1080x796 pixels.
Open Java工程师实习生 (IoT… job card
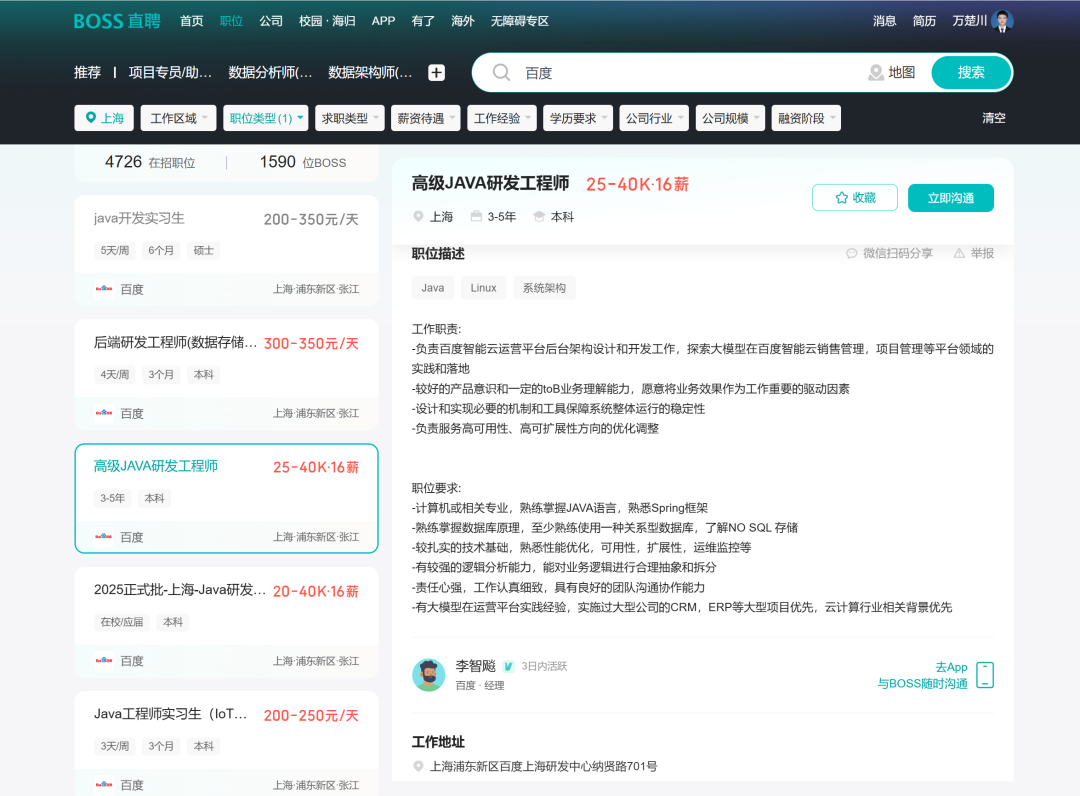[226, 744]
